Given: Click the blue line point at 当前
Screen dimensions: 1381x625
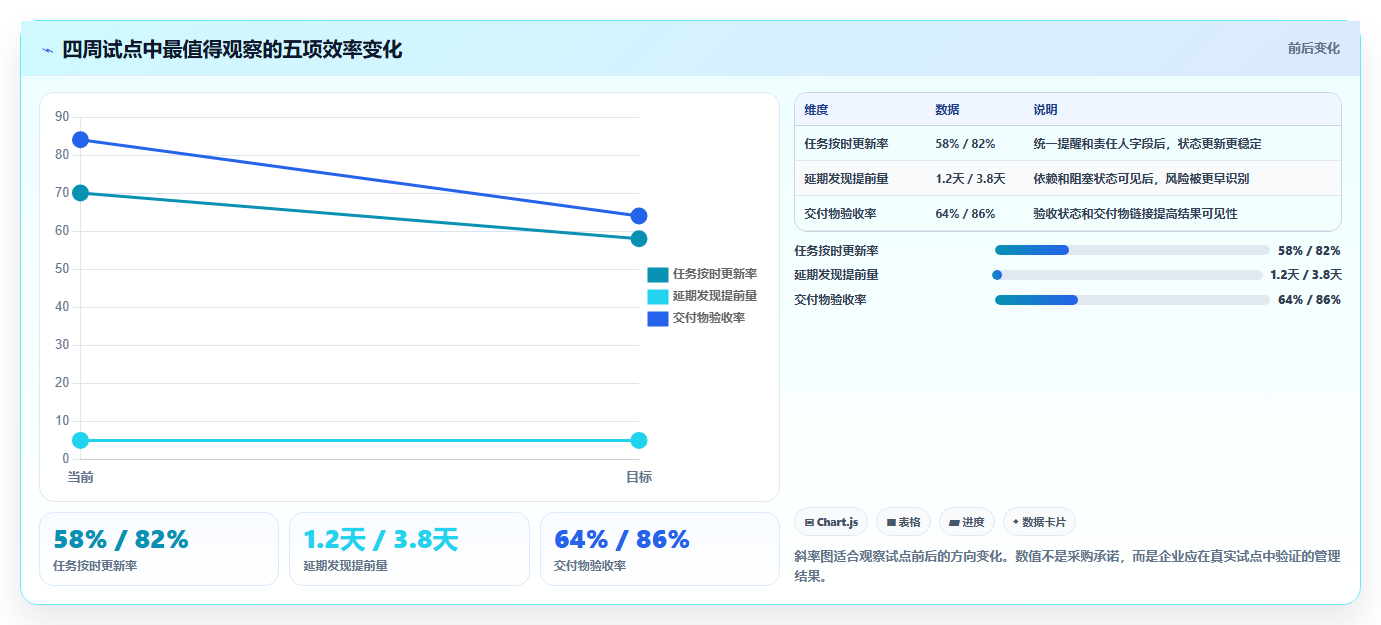Looking at the screenshot, I should tap(80, 140).
